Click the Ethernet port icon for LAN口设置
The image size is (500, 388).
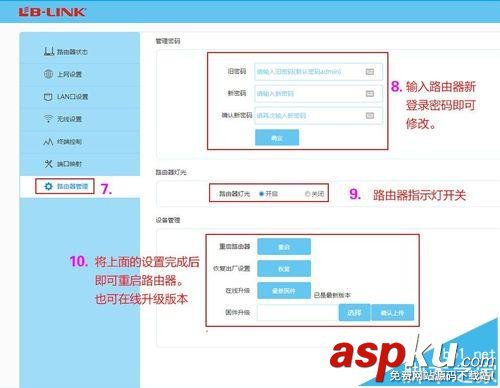(48, 97)
